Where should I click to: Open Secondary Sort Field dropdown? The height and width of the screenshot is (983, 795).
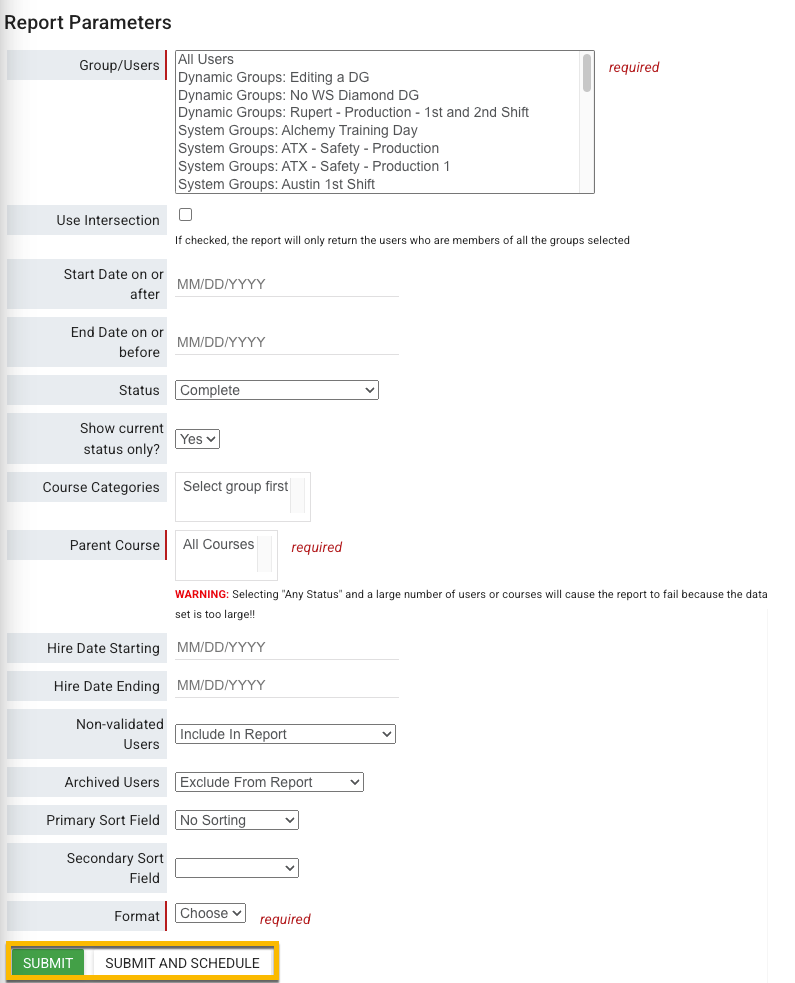coord(236,868)
